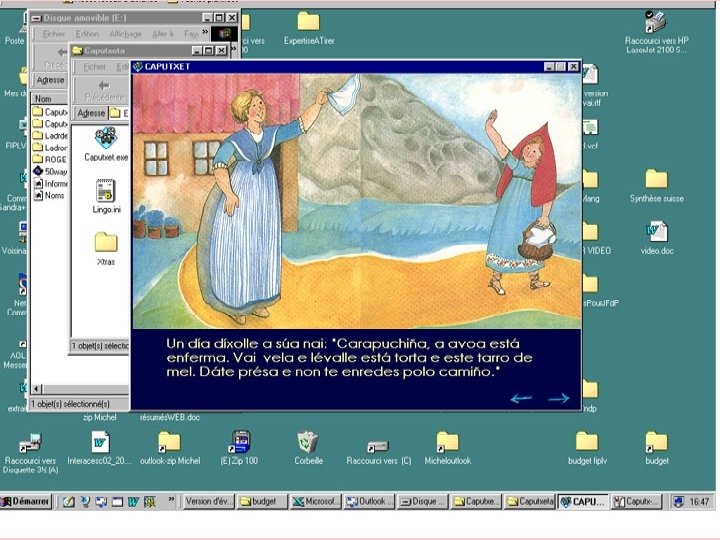
Task: Open the Xtras folder
Action: (106, 248)
